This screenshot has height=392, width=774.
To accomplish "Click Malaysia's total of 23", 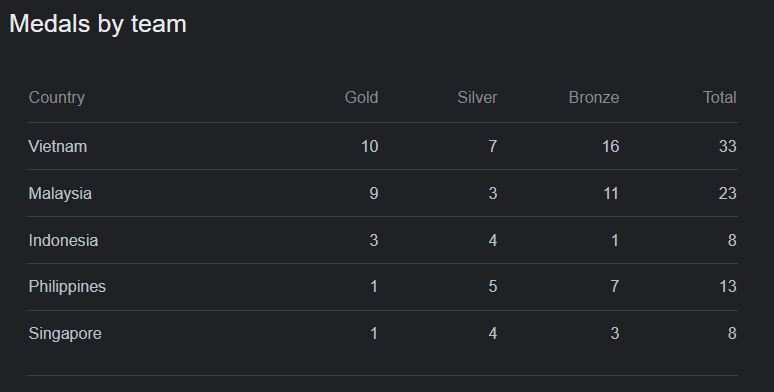I will [728, 193].
